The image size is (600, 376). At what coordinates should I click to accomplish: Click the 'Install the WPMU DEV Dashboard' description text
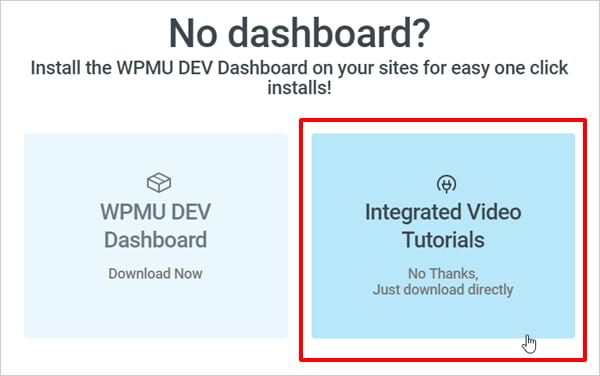click(x=299, y=78)
